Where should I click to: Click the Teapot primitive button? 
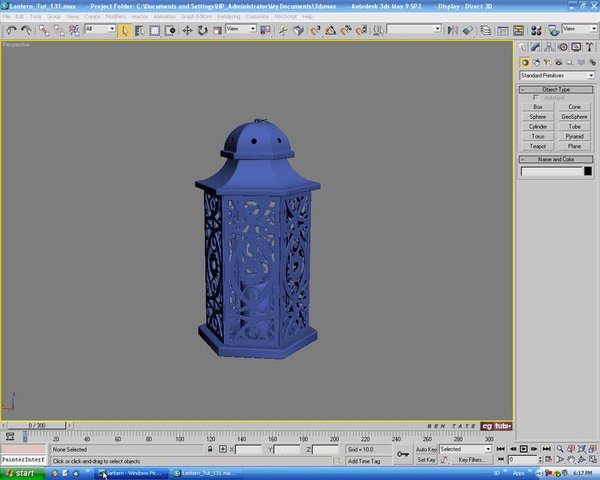click(x=538, y=146)
